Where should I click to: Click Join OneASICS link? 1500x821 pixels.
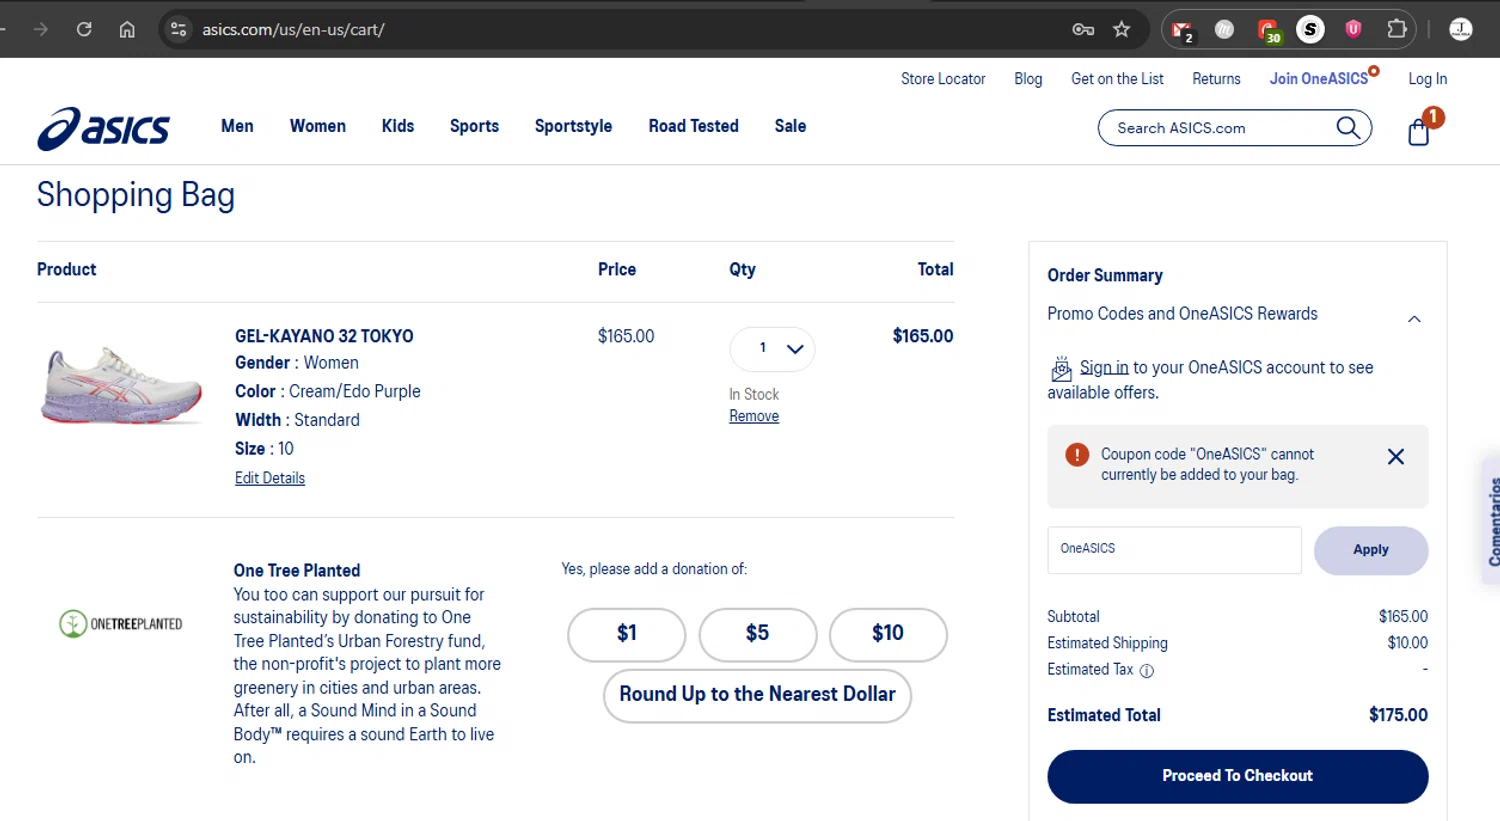coord(1319,79)
